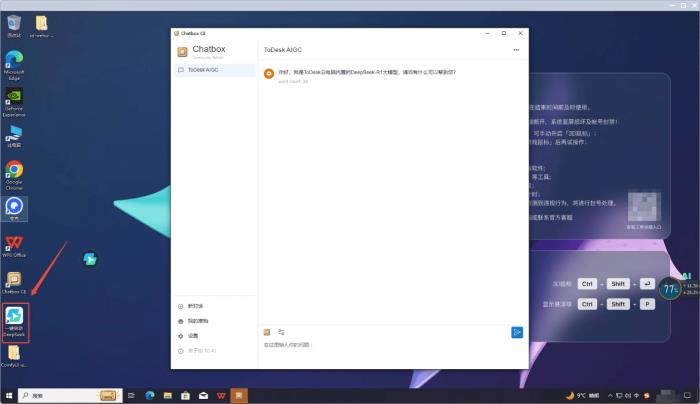Open the three-dot menu beside ToDesk AIGC title
This screenshot has height=404, width=700.
(x=517, y=50)
